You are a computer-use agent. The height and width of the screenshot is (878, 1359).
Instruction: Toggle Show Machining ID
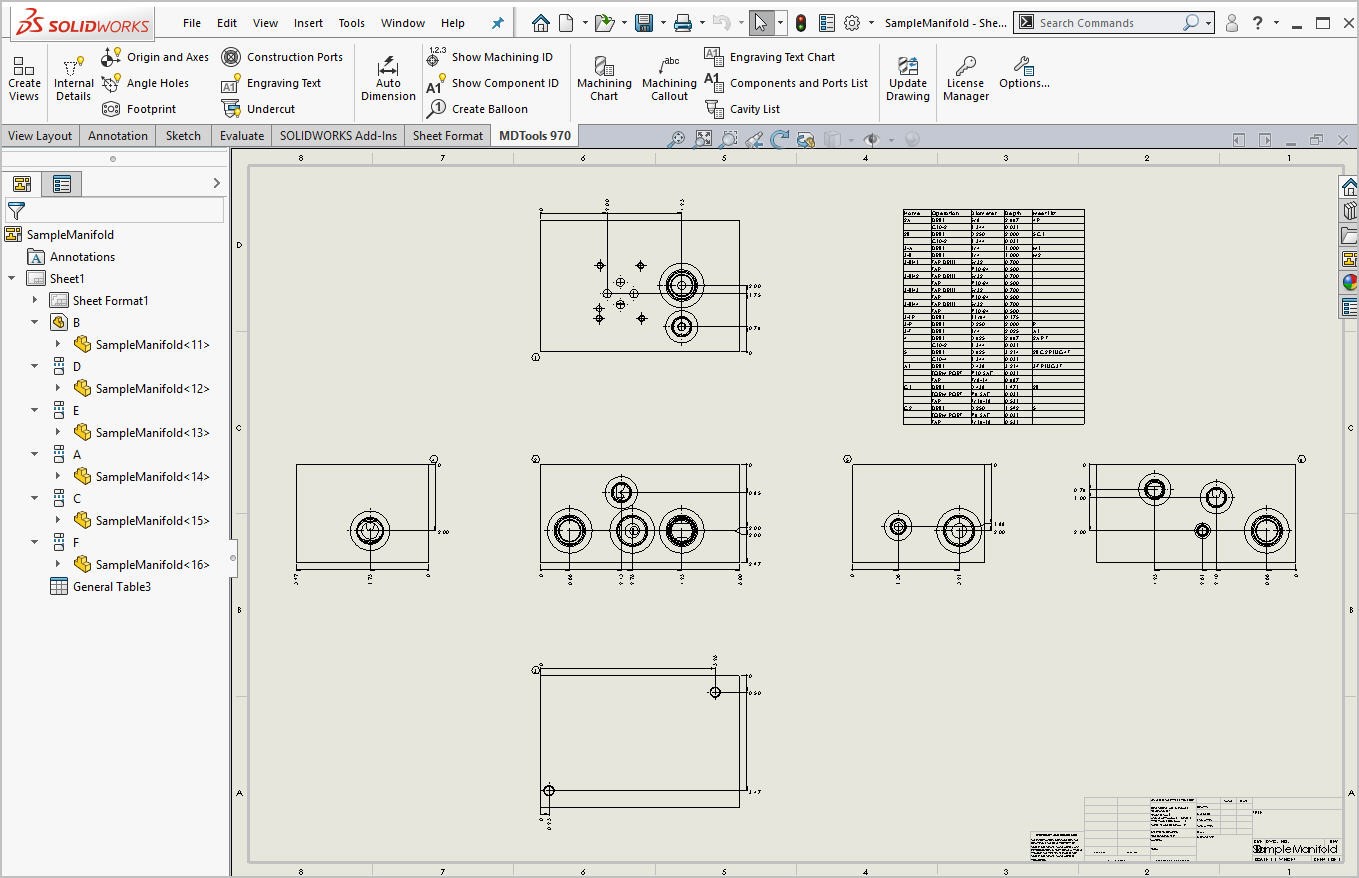point(490,57)
